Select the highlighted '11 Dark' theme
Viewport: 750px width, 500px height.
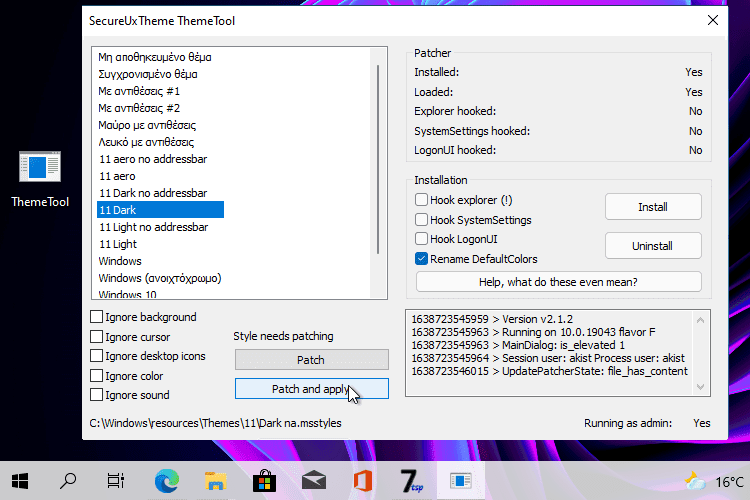point(160,210)
